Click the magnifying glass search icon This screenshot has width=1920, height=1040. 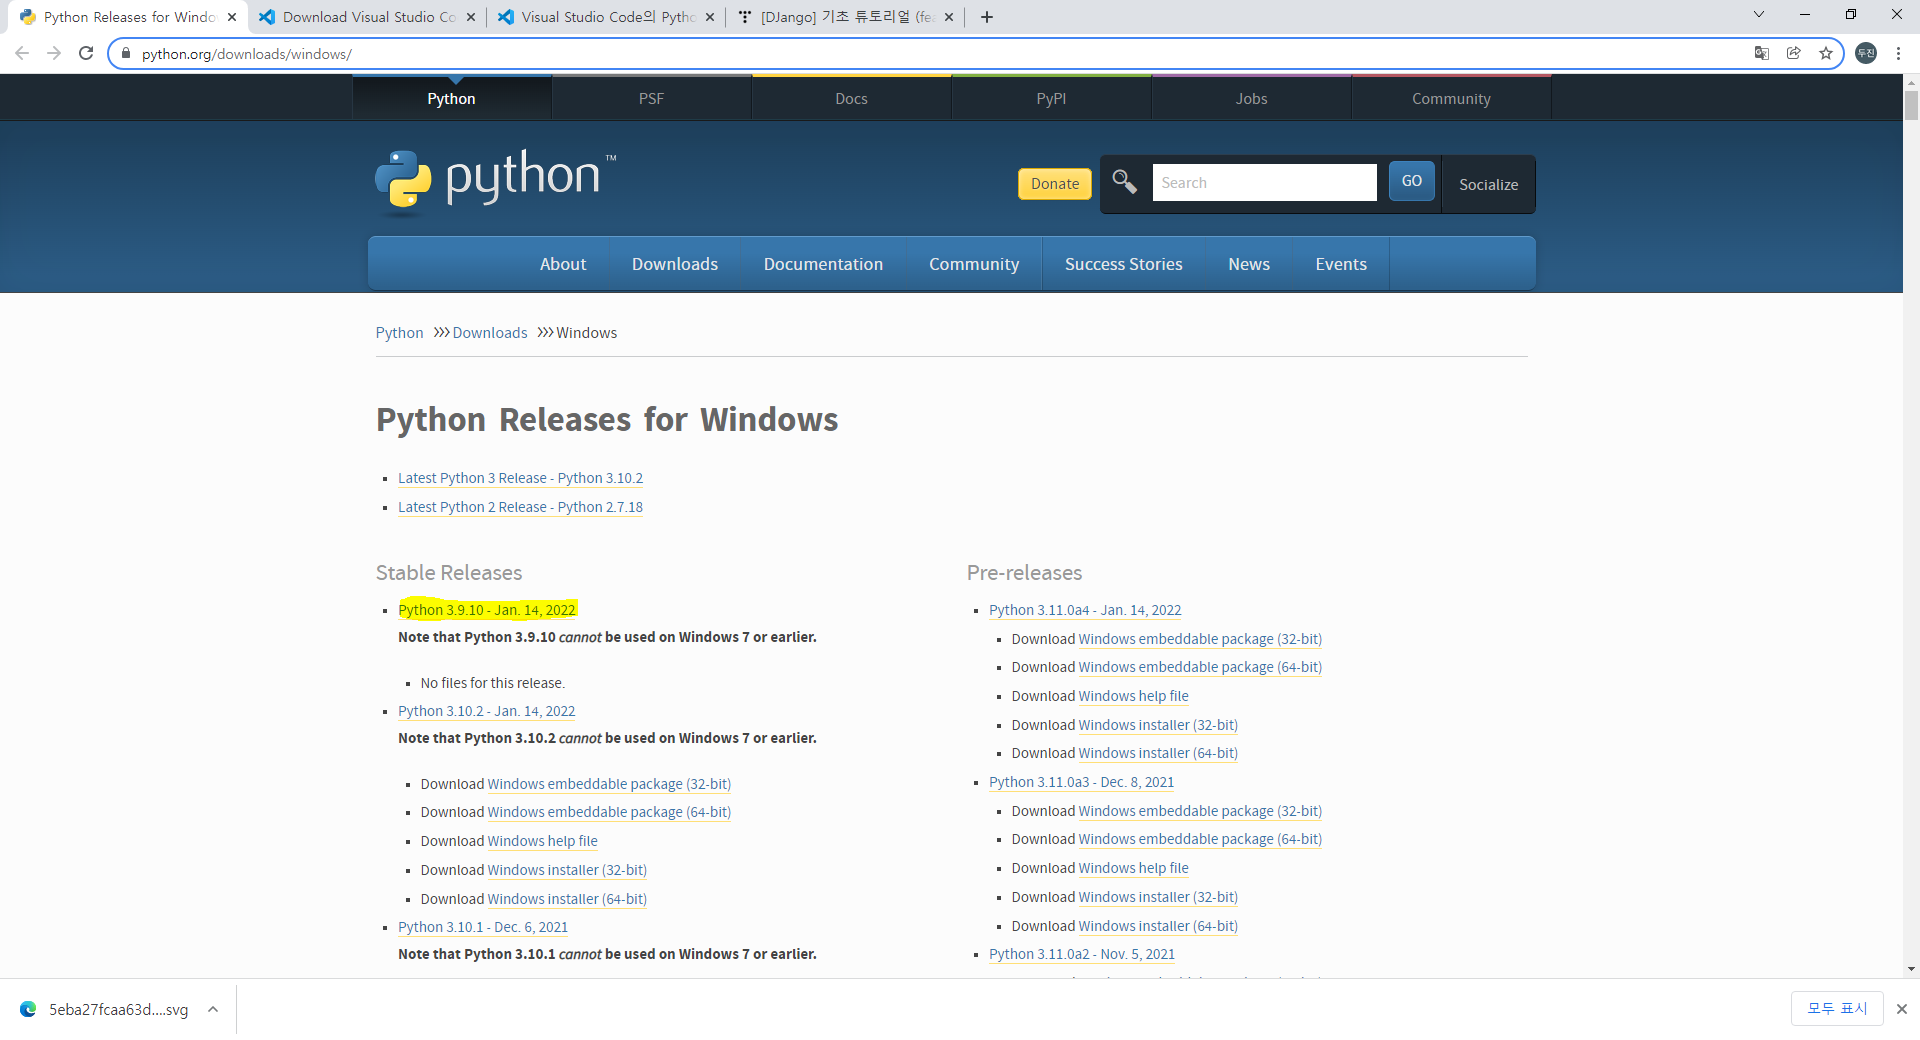[1125, 182]
